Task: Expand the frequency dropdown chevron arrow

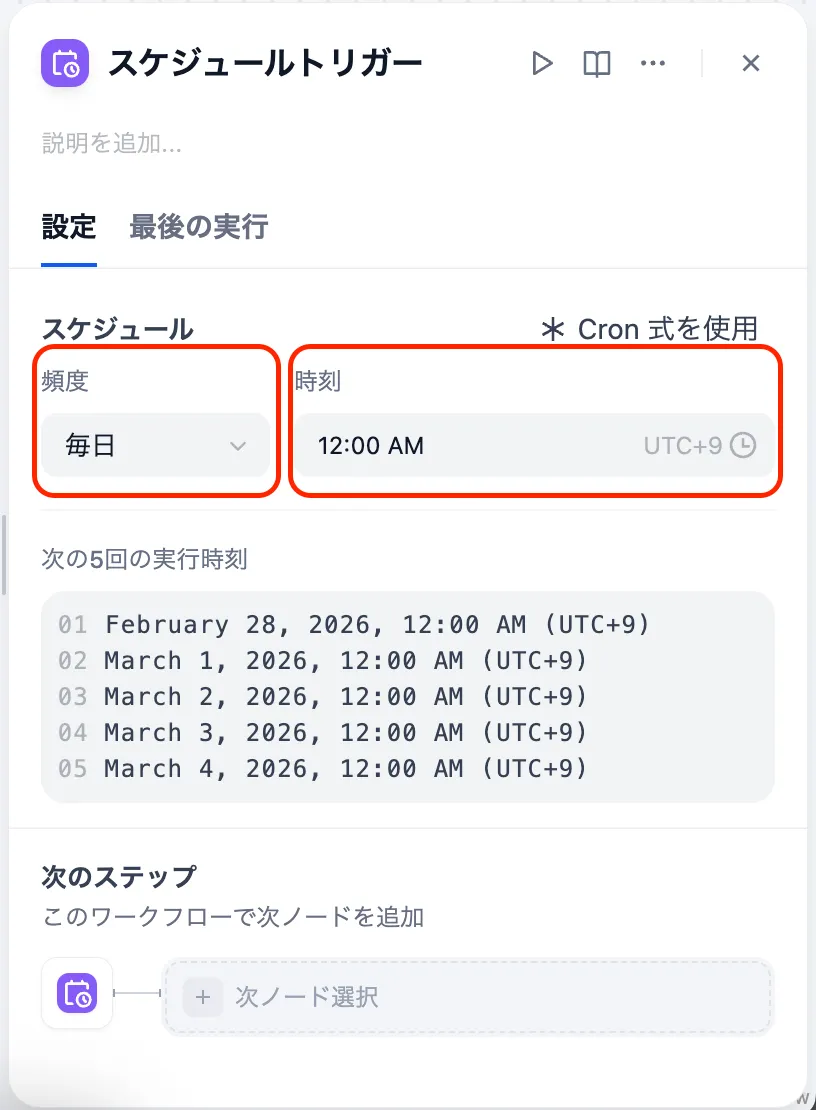Action: (x=238, y=446)
